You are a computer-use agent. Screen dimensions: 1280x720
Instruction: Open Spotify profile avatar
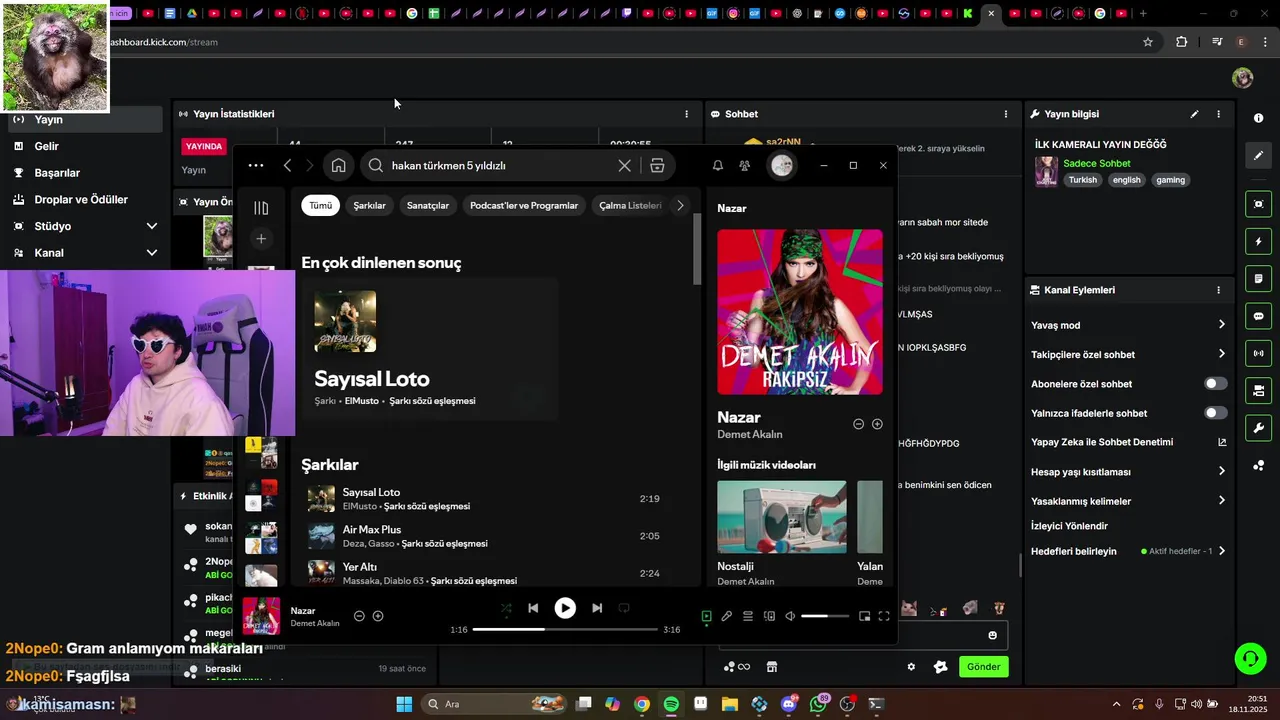point(782,166)
